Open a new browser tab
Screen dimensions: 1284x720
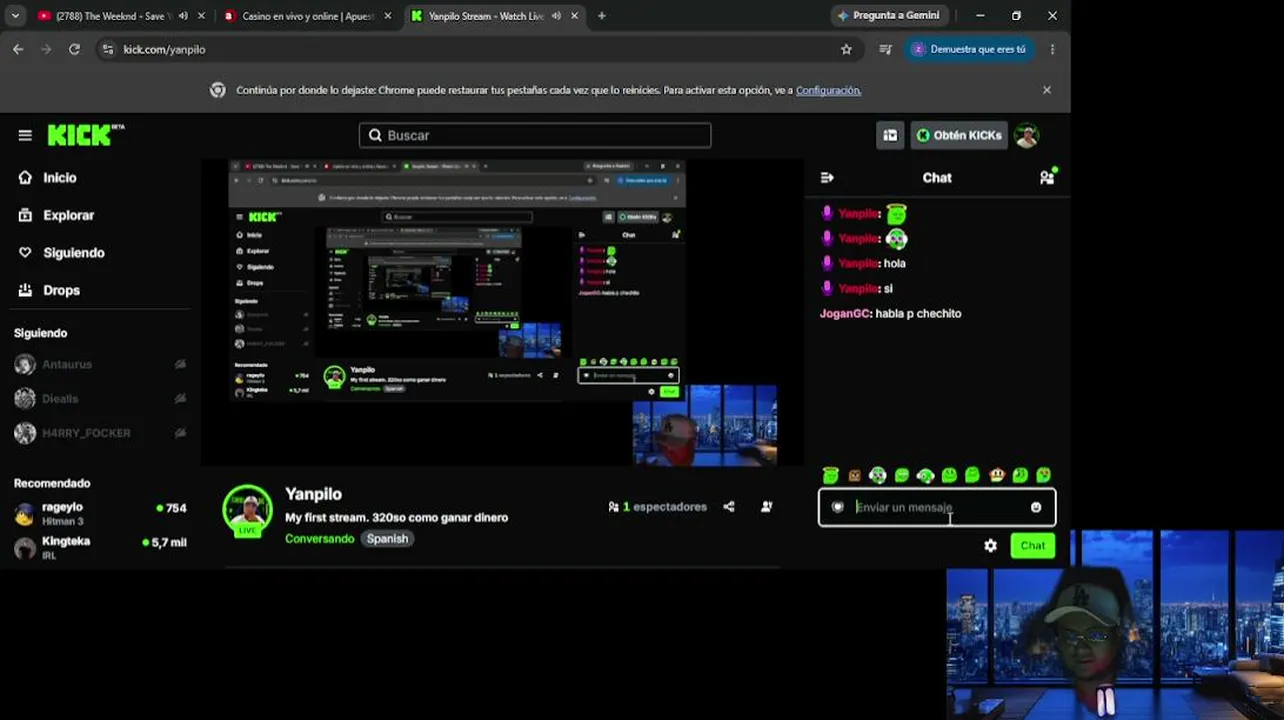click(x=601, y=16)
